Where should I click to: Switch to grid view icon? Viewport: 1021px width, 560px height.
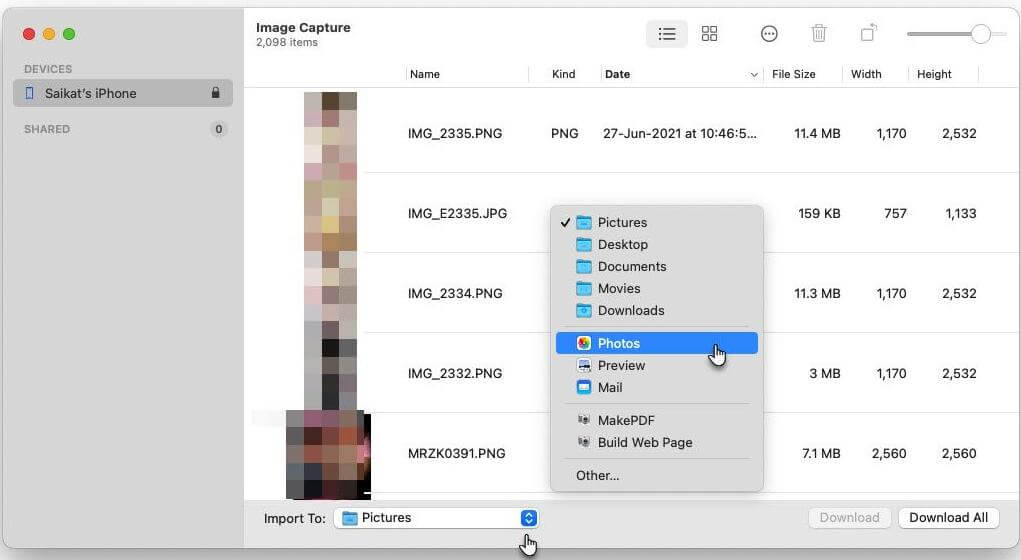click(x=709, y=34)
